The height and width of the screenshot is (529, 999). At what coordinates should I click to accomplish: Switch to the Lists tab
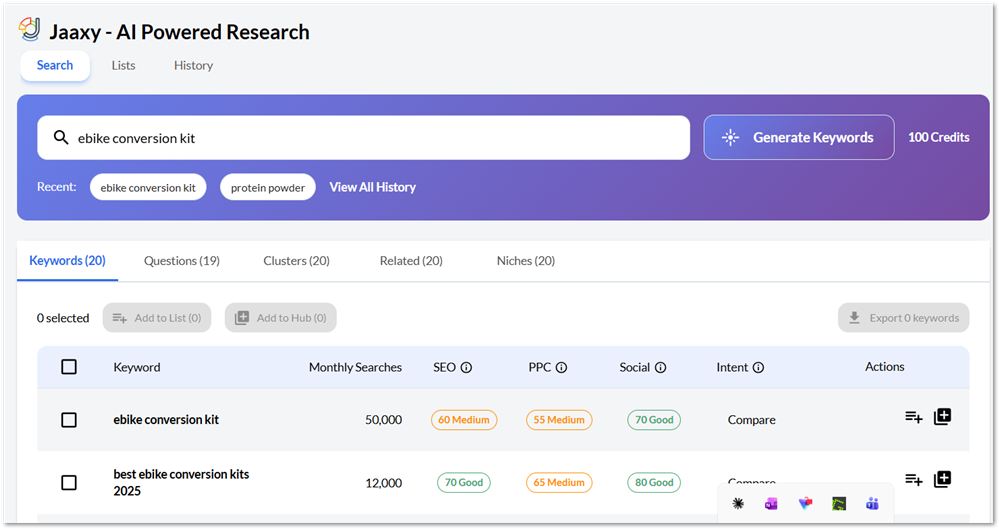(x=123, y=65)
